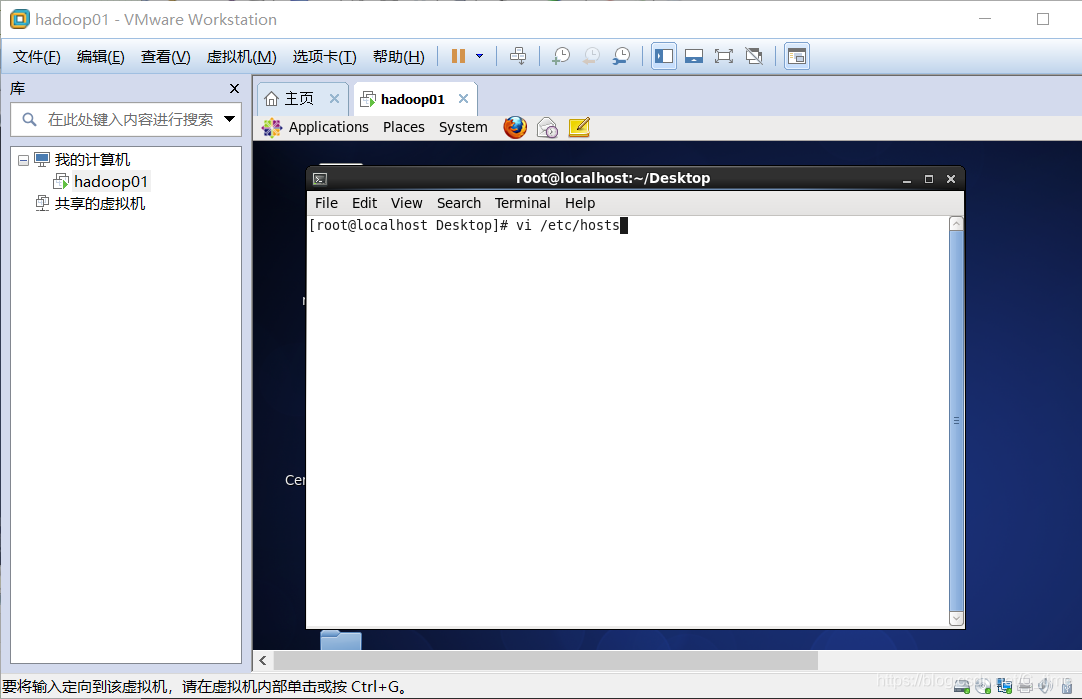Screen dimensions: 1082x699
Task: Maximize the VMware Workstation window
Action: pos(1043,19)
